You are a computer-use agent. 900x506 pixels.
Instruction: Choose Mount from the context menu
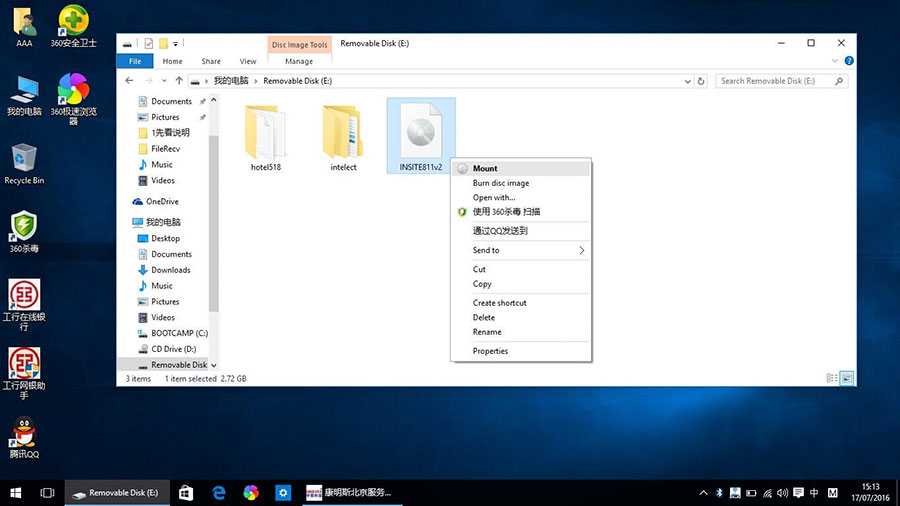click(x=521, y=169)
